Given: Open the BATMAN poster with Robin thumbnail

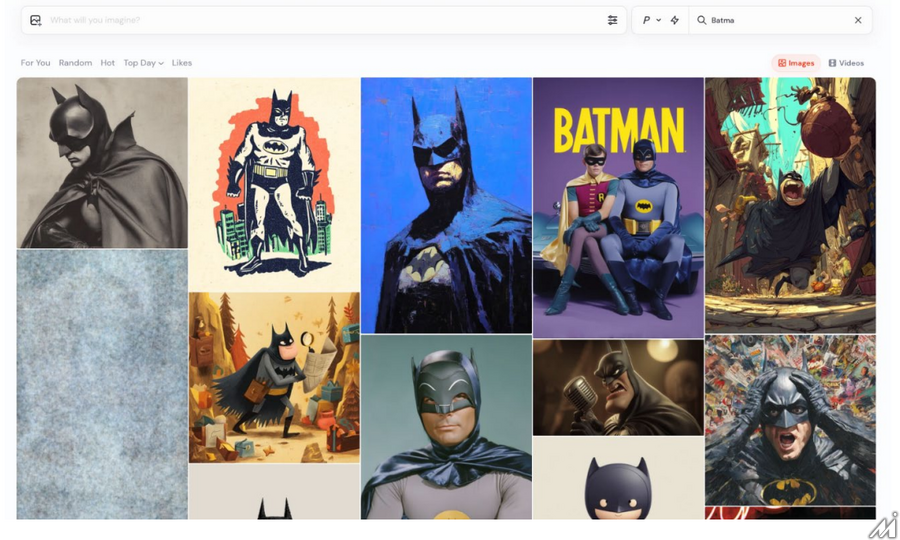Looking at the screenshot, I should (x=618, y=208).
